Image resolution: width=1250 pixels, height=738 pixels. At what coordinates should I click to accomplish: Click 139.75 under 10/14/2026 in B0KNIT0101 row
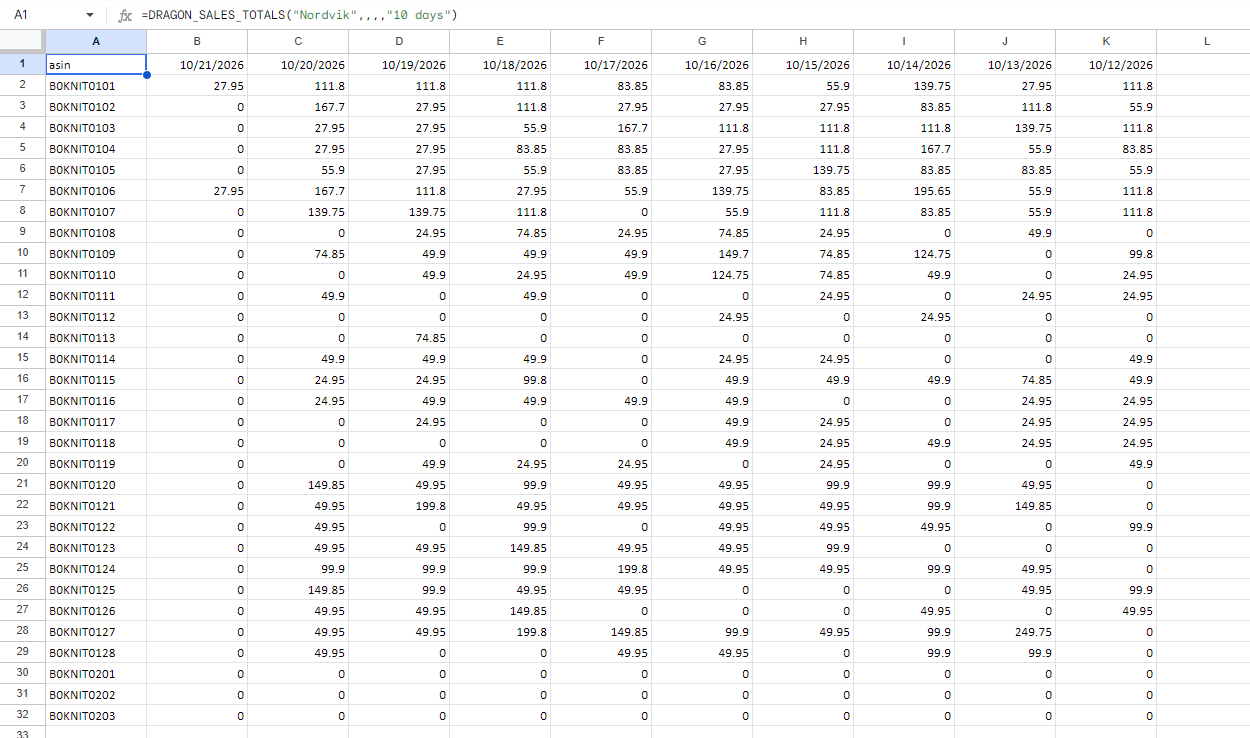pyautogui.click(x=904, y=86)
